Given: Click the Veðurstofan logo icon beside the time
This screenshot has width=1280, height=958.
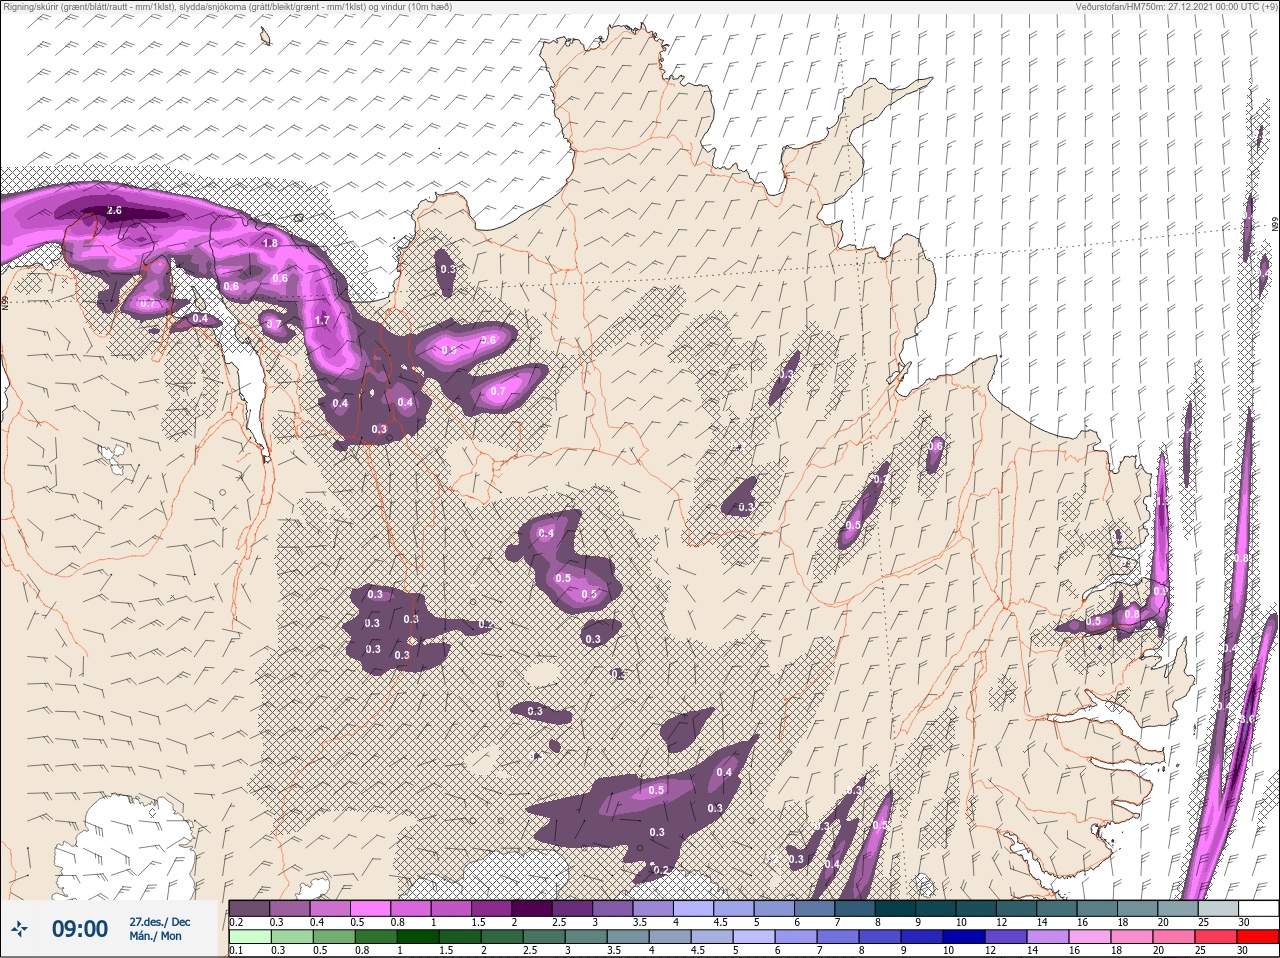Looking at the screenshot, I should pos(19,928).
